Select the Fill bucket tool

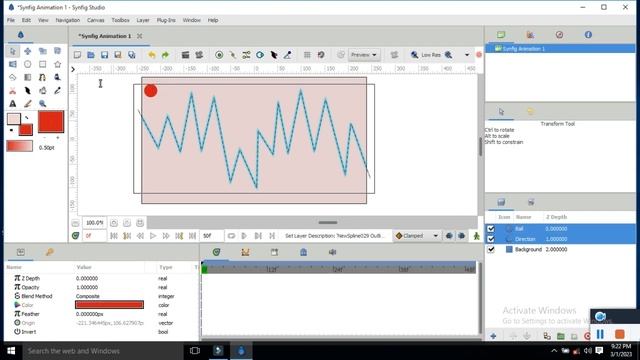(x=42, y=90)
